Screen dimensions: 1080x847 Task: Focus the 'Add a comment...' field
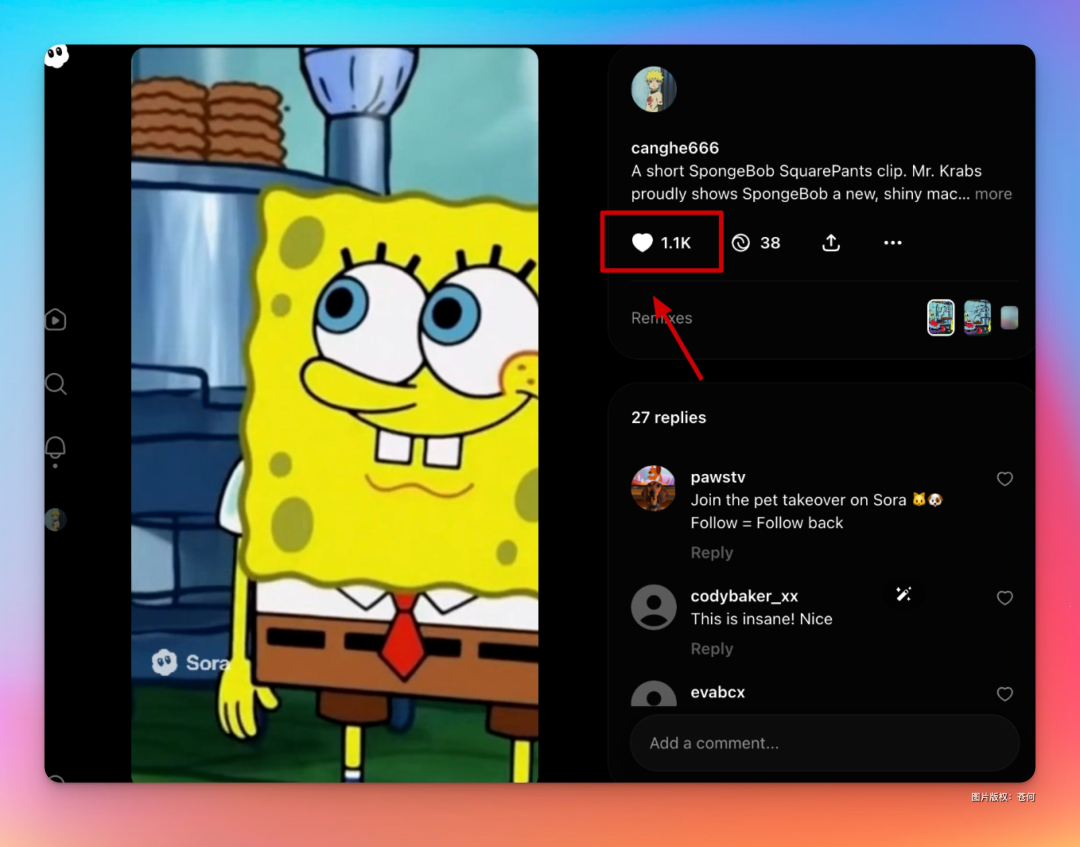tap(824, 743)
